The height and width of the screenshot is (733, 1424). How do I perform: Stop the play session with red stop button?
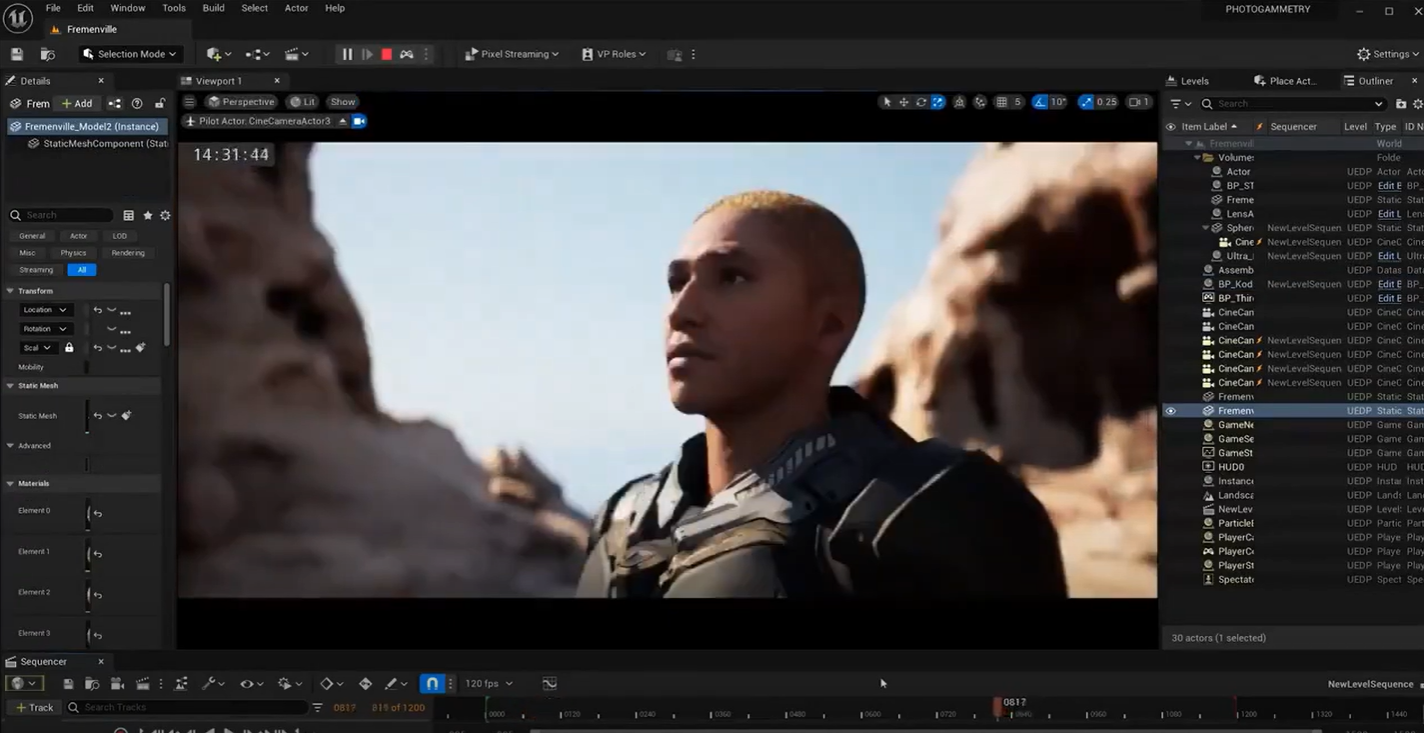point(386,54)
